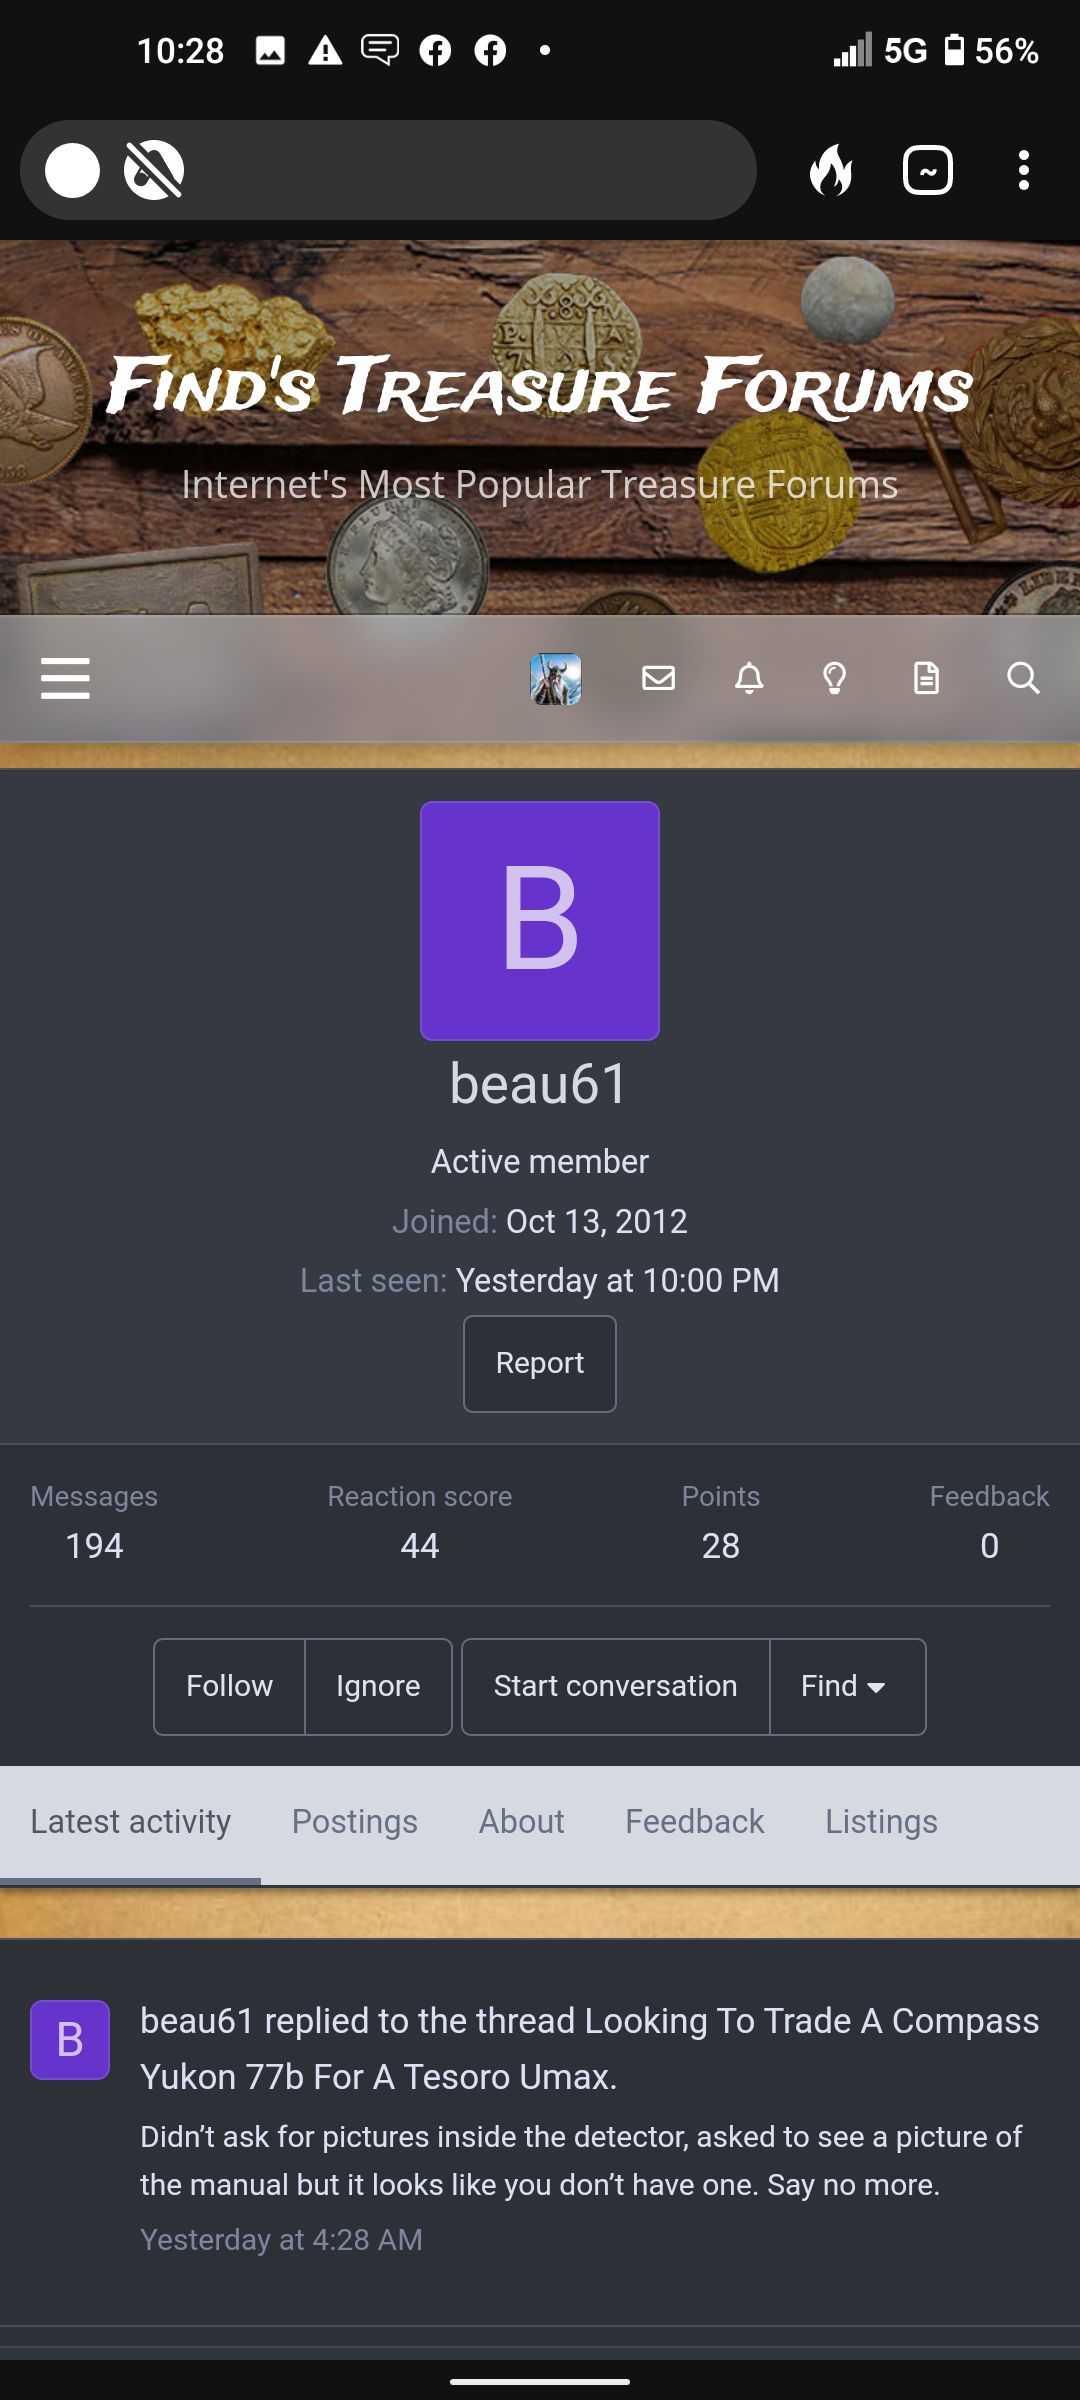Switch to the Postings tab
The width and height of the screenshot is (1080, 2400).
coord(355,1822)
